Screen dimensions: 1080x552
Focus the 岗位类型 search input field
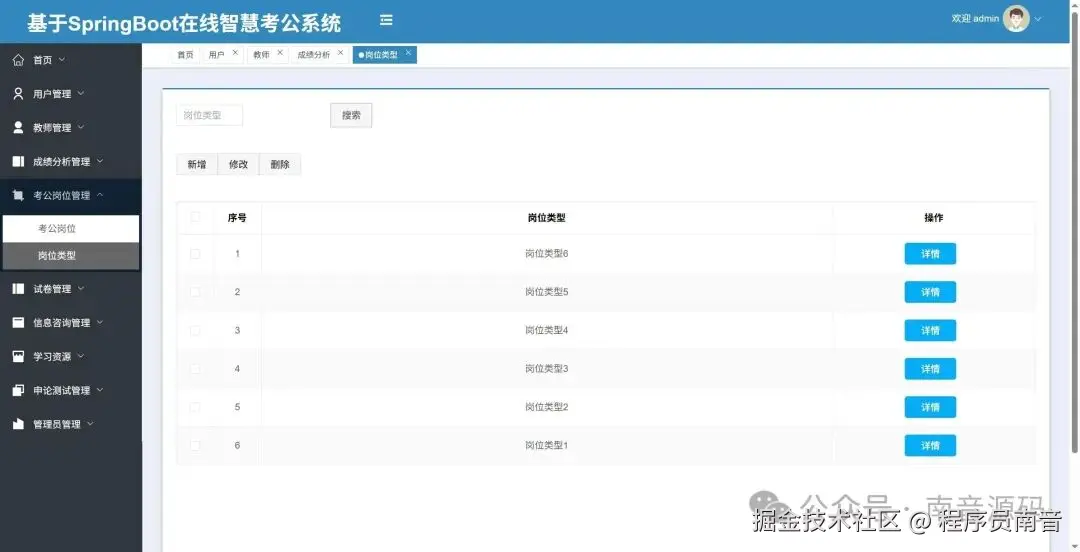210,115
